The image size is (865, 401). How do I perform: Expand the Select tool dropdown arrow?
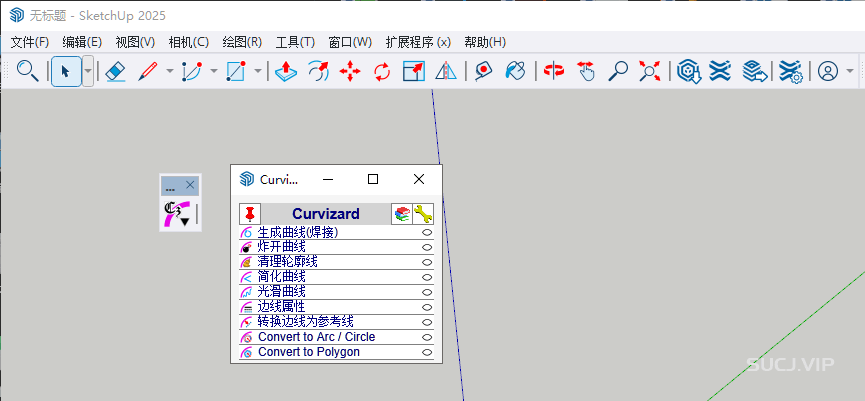[88, 71]
